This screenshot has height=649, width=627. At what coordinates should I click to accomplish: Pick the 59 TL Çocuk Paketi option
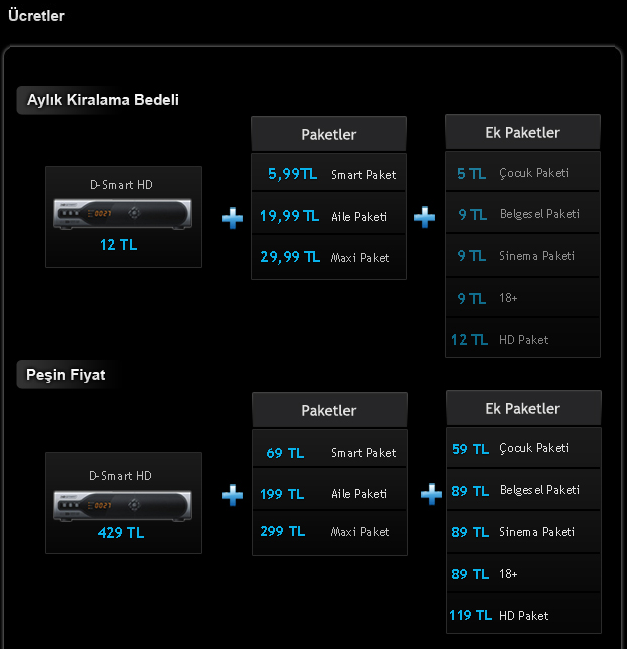click(x=524, y=449)
